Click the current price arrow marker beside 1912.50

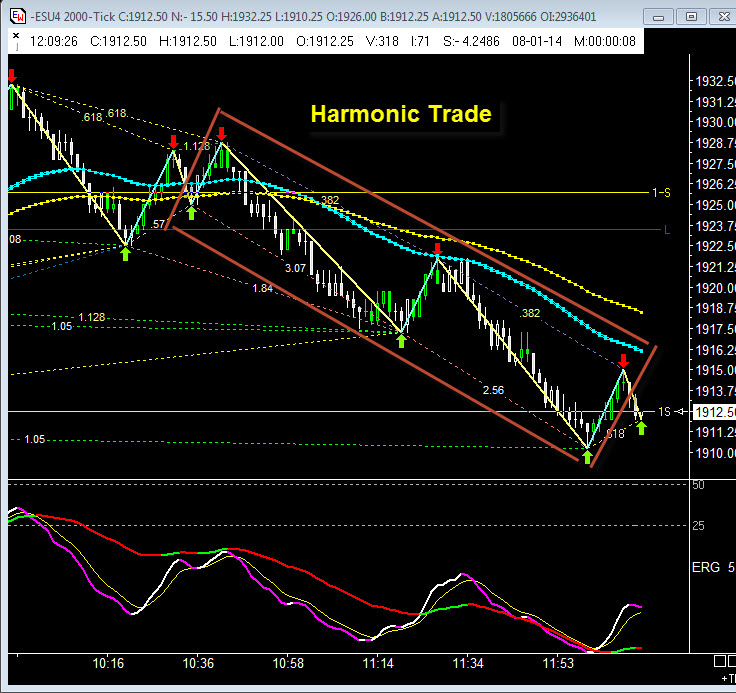(x=682, y=412)
